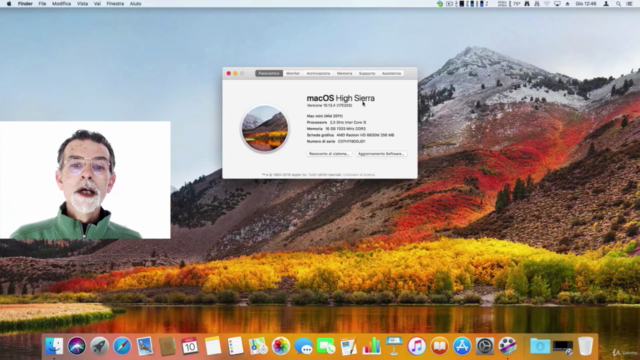This screenshot has height=360, width=640.
Task: Open the Finder menu
Action: click(25, 4)
